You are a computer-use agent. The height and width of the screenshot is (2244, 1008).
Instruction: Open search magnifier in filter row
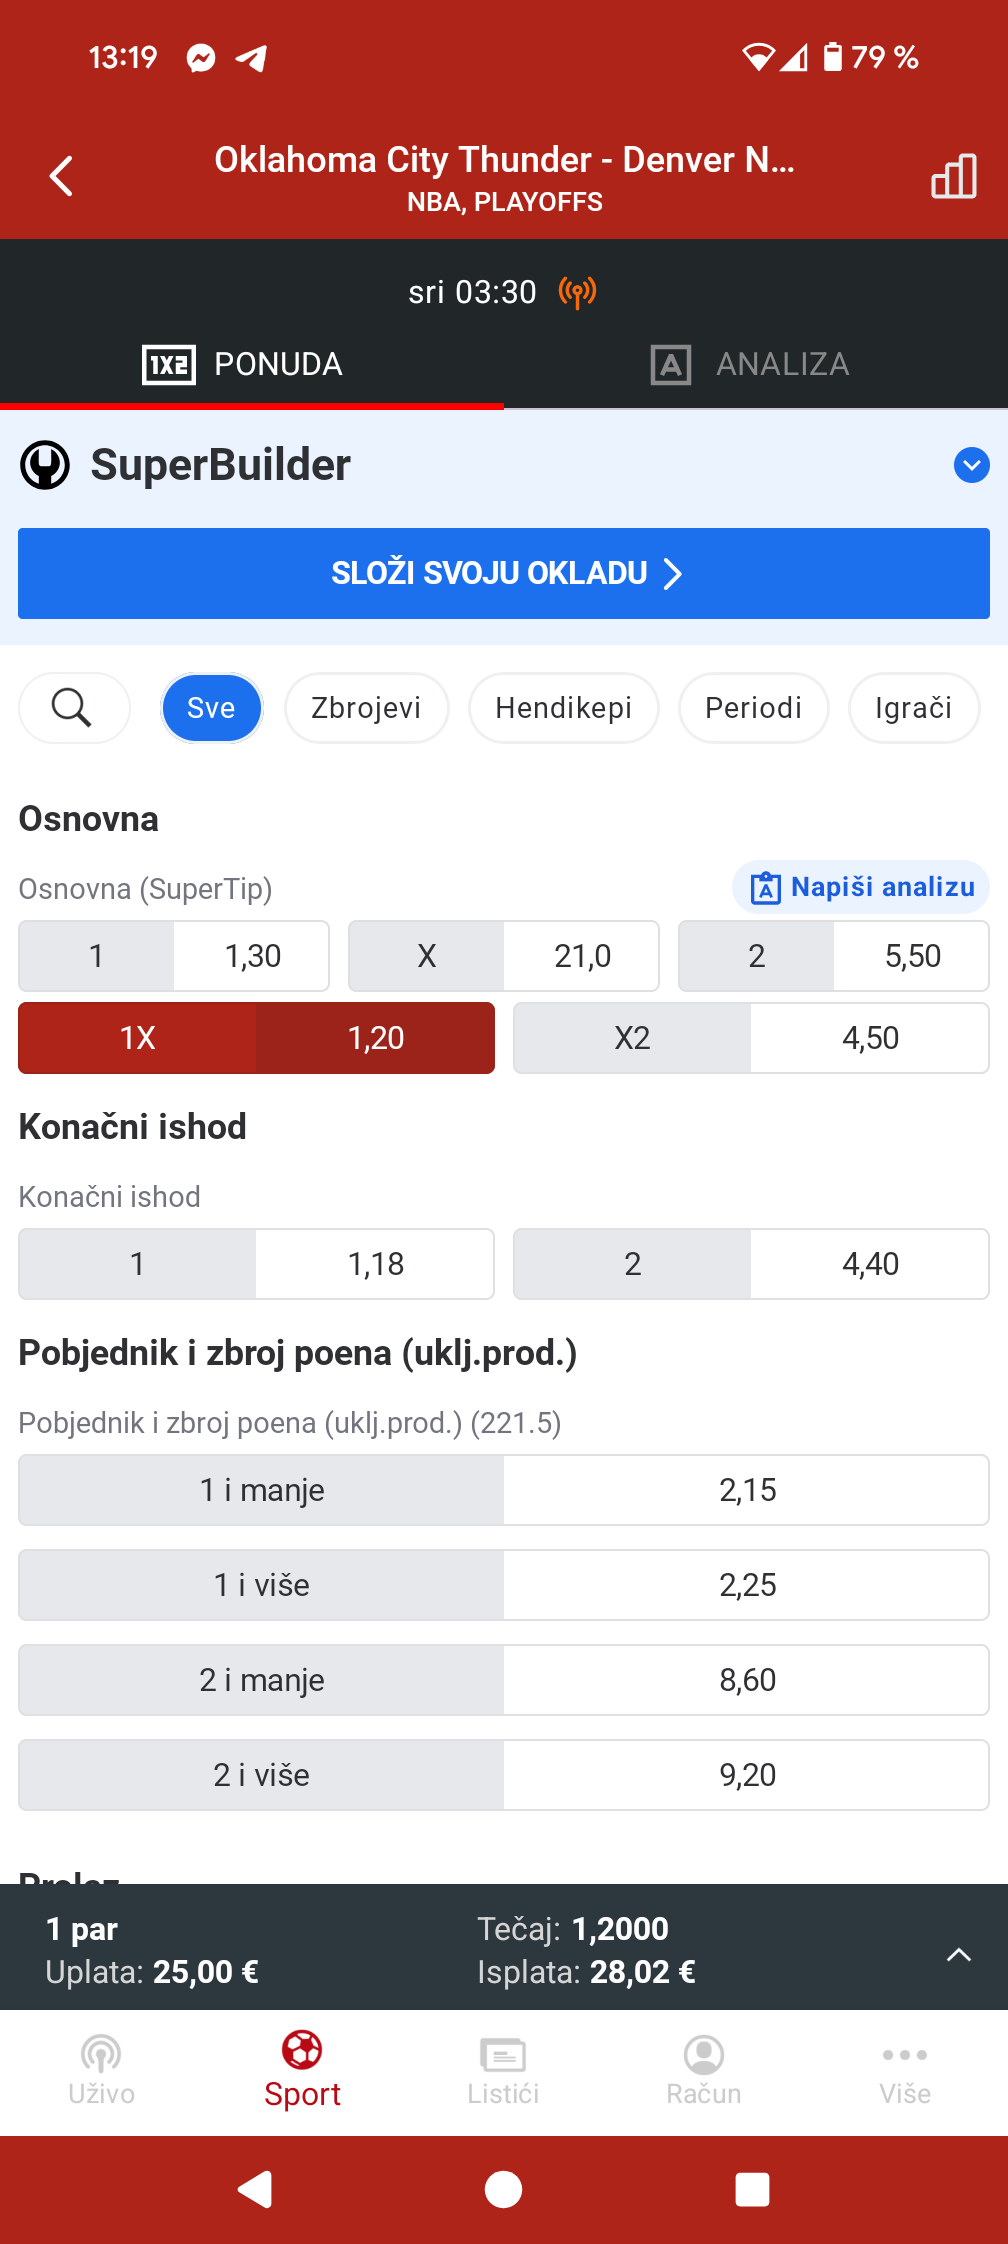point(72,708)
